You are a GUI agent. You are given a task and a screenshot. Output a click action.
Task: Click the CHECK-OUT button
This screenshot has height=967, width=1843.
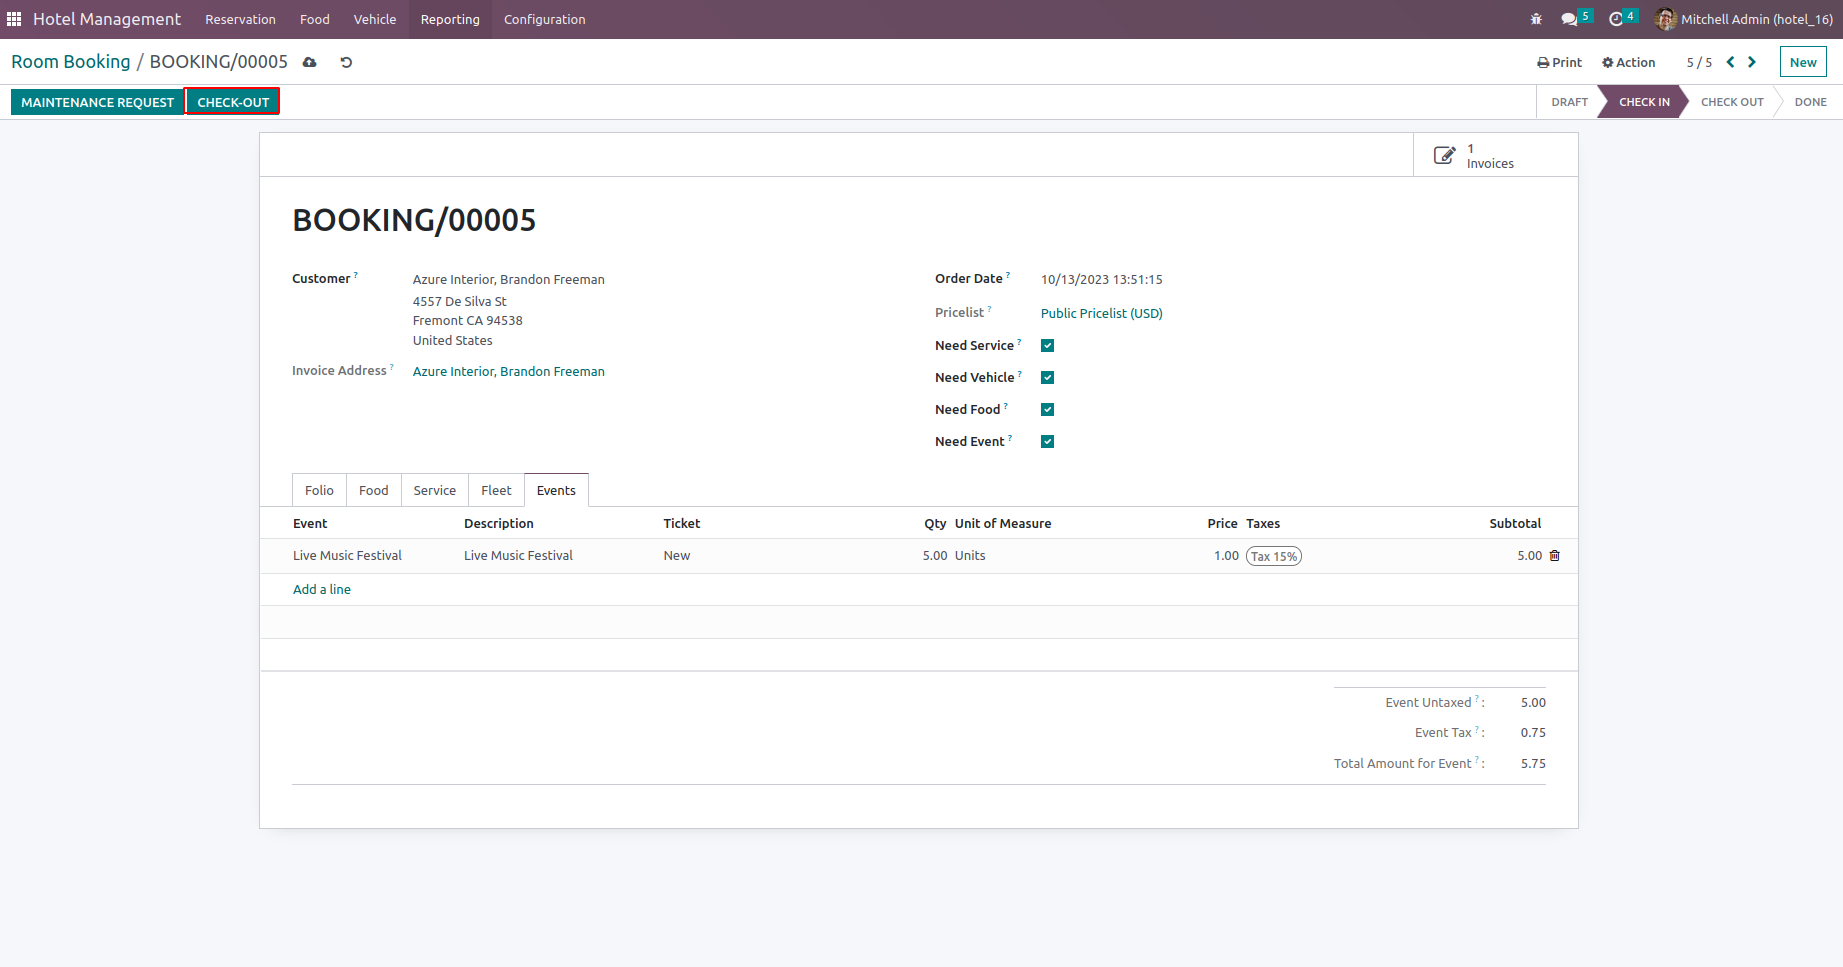233,102
